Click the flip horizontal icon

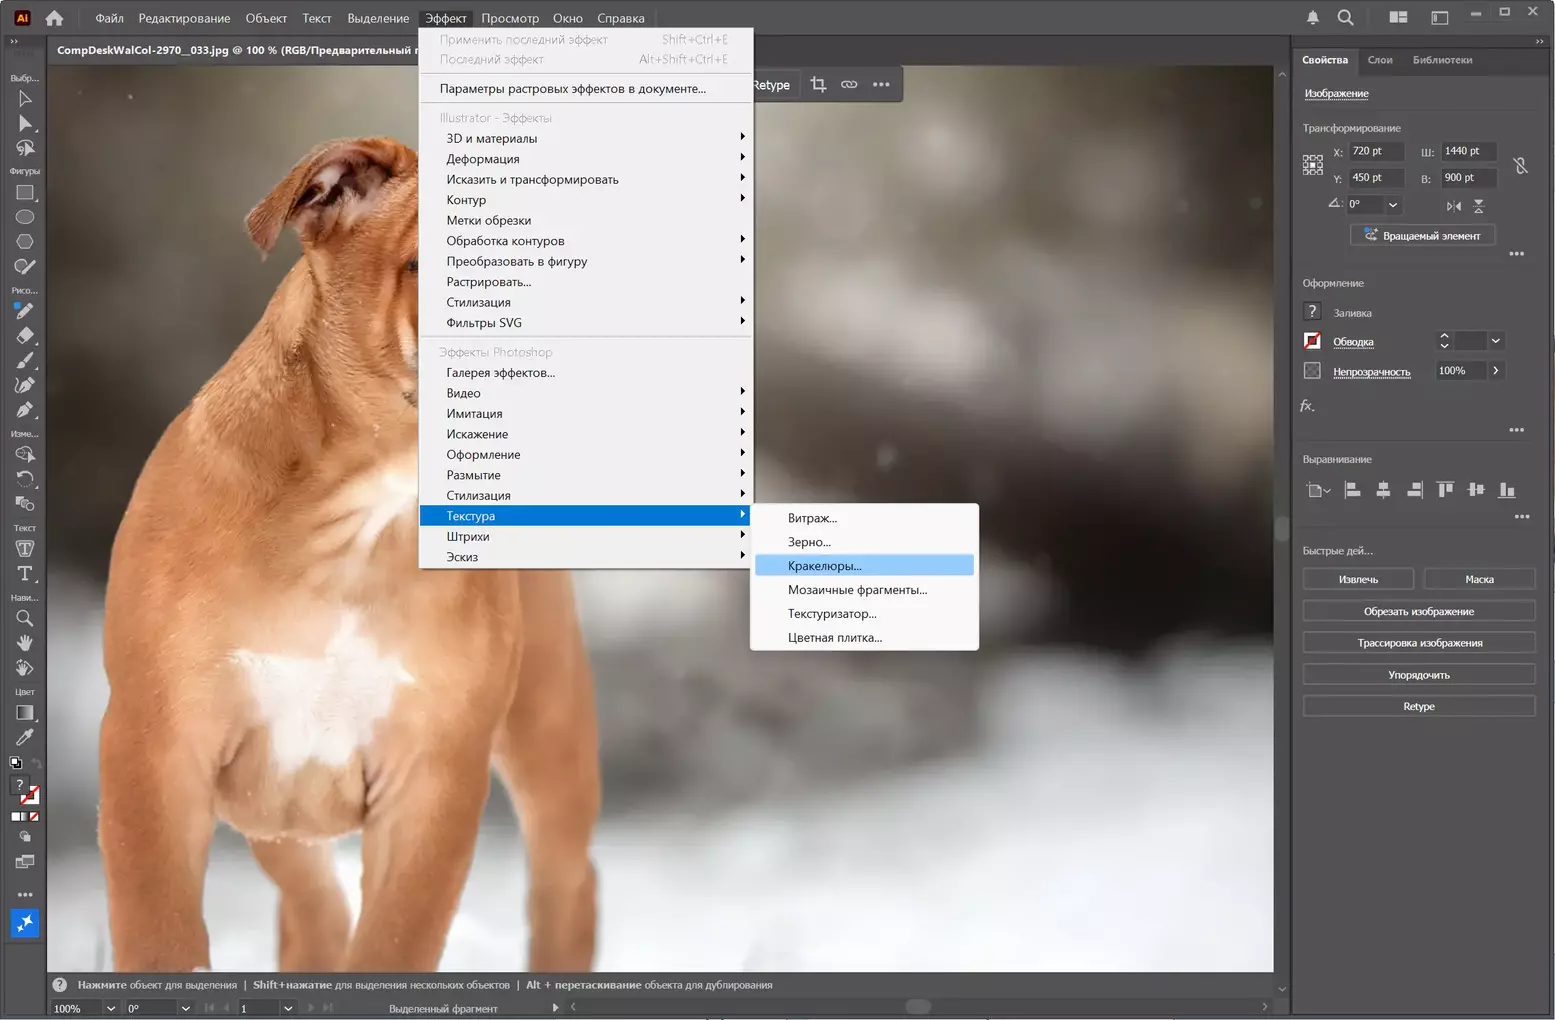click(1453, 206)
